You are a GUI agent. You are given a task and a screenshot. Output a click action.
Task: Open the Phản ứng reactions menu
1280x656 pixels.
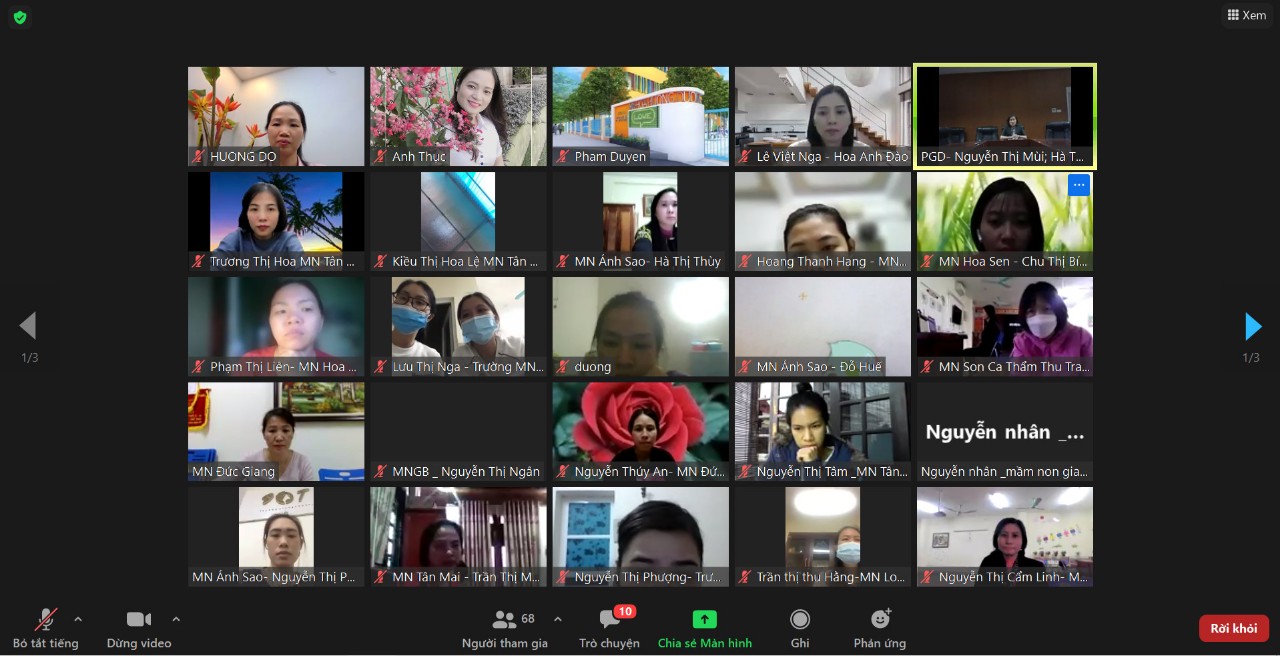[880, 620]
